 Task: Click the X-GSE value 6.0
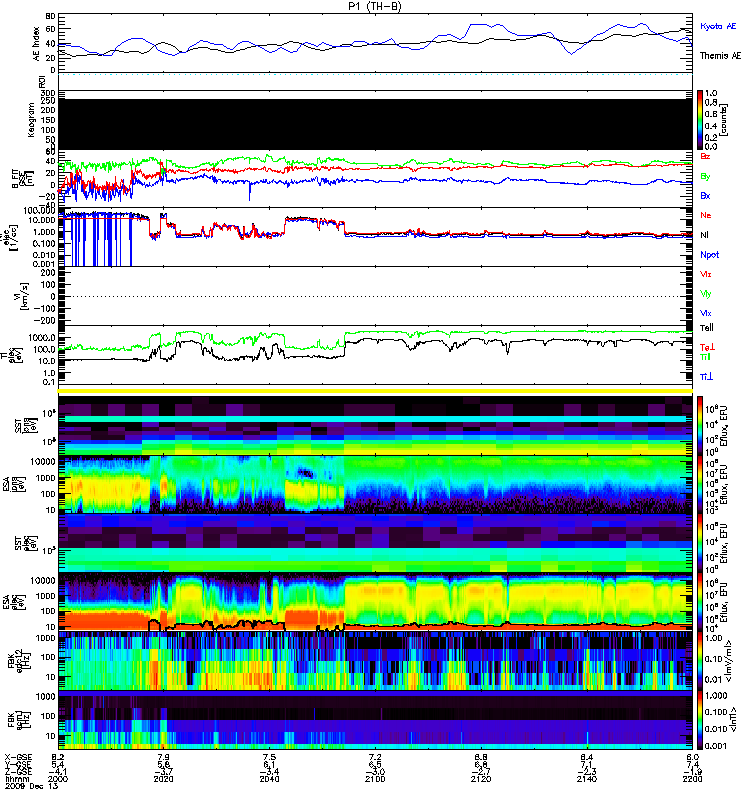692,758
